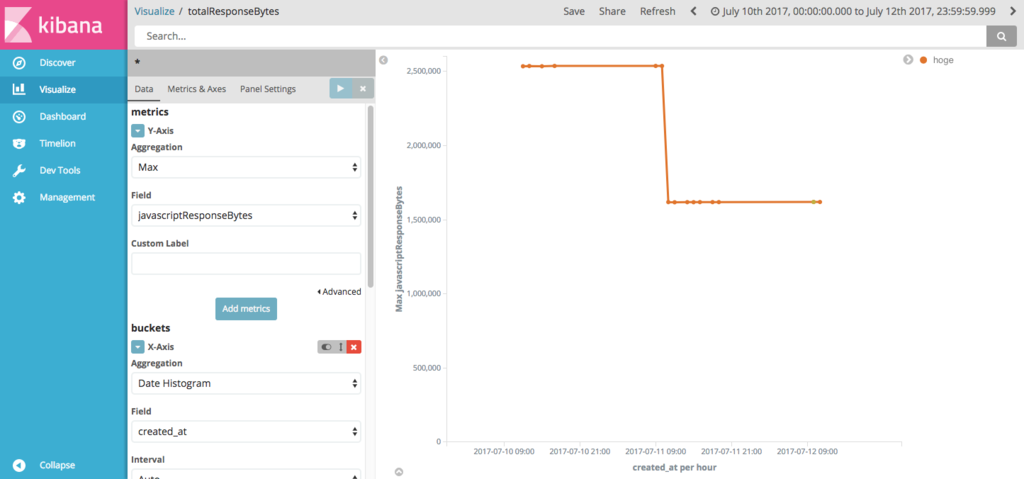The height and width of the screenshot is (479, 1024).
Task: Collapse the left sidebar
Action: click(63, 465)
